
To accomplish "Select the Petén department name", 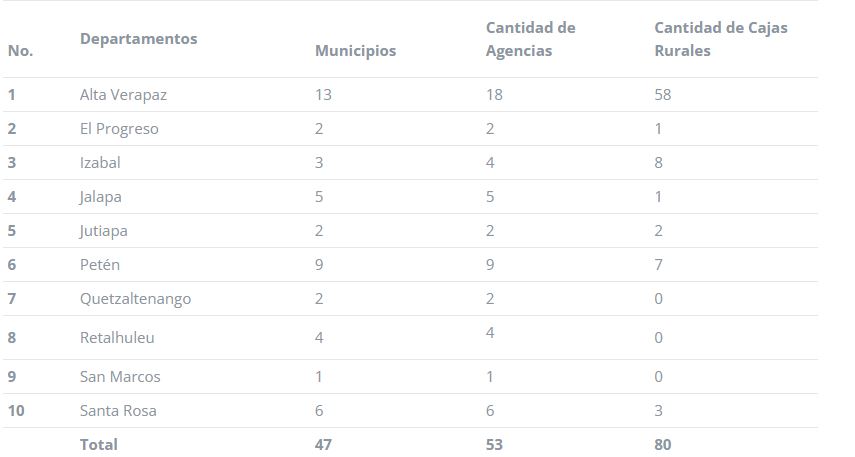I will [100, 264].
